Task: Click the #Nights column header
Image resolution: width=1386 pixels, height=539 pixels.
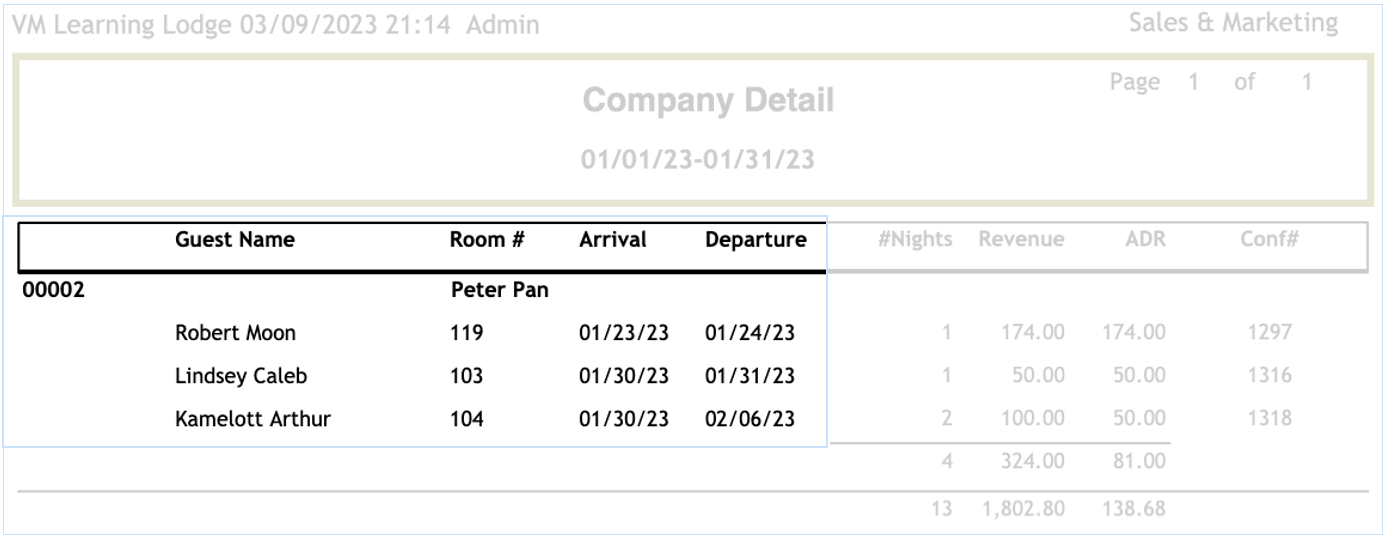Action: tap(915, 240)
